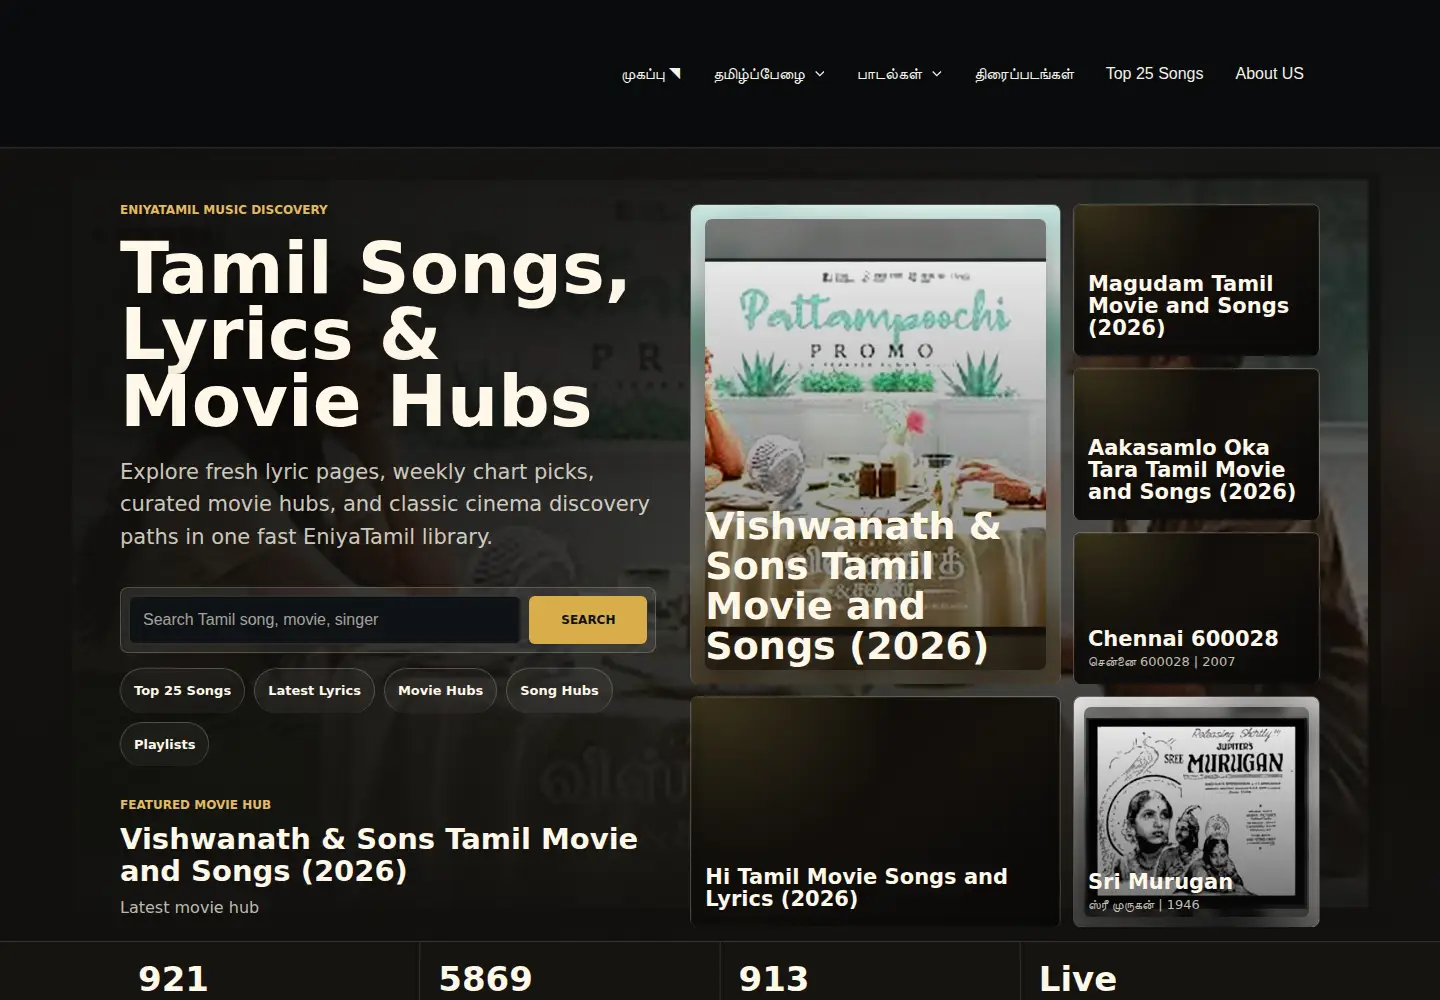
Task: Select the Top 25 Songs pill button
Action: 182,690
